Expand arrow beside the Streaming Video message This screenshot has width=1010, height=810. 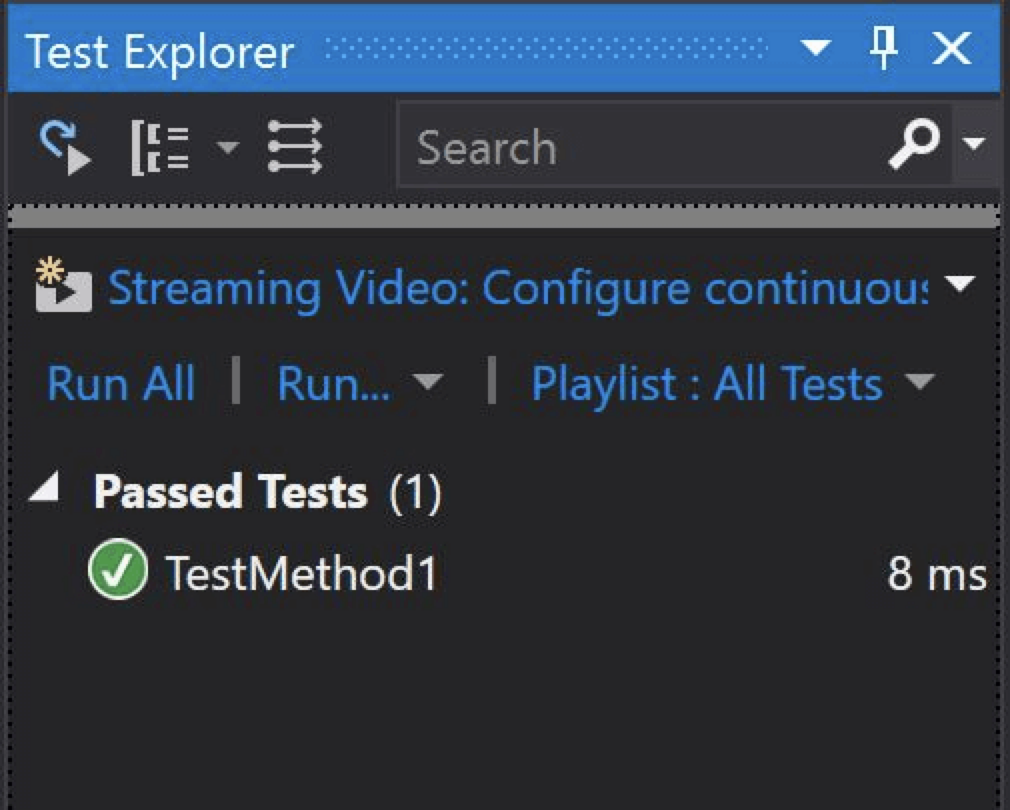click(961, 285)
